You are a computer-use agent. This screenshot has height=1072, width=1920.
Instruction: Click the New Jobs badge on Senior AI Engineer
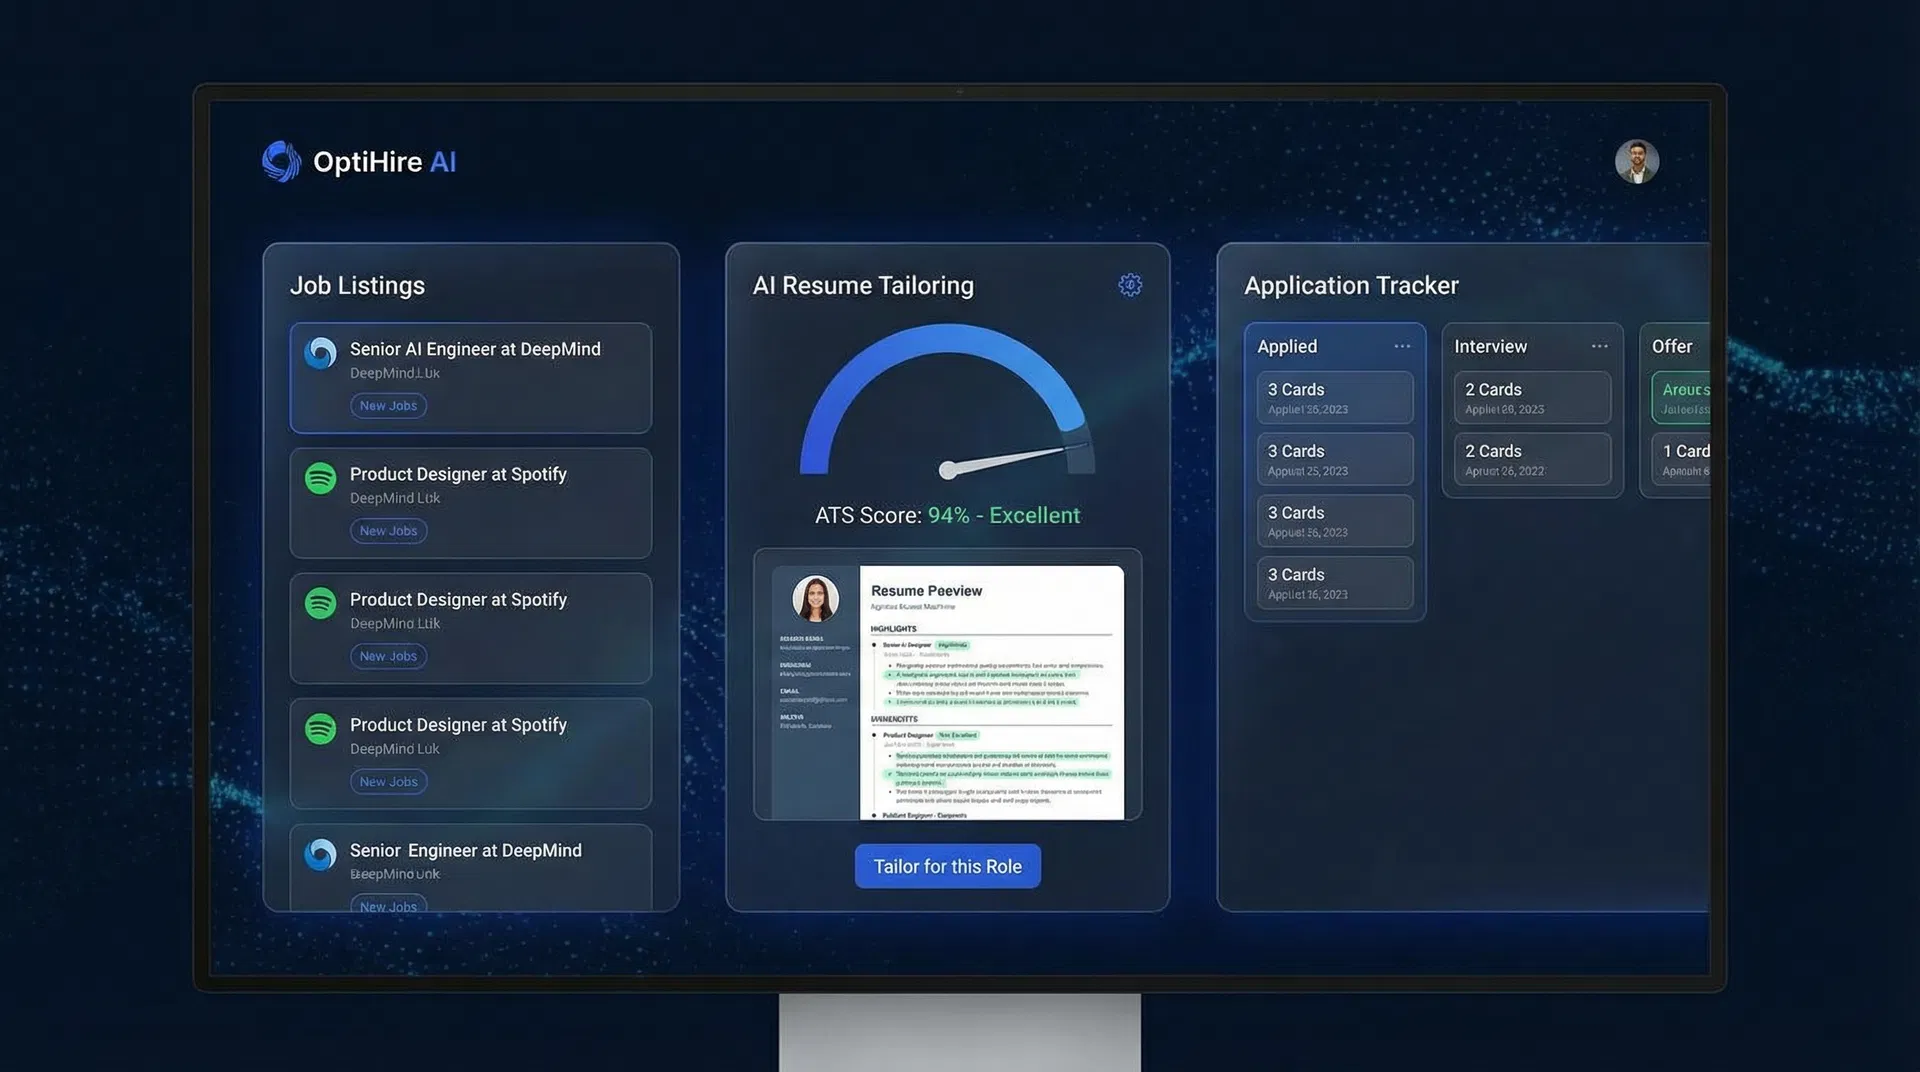coord(388,405)
